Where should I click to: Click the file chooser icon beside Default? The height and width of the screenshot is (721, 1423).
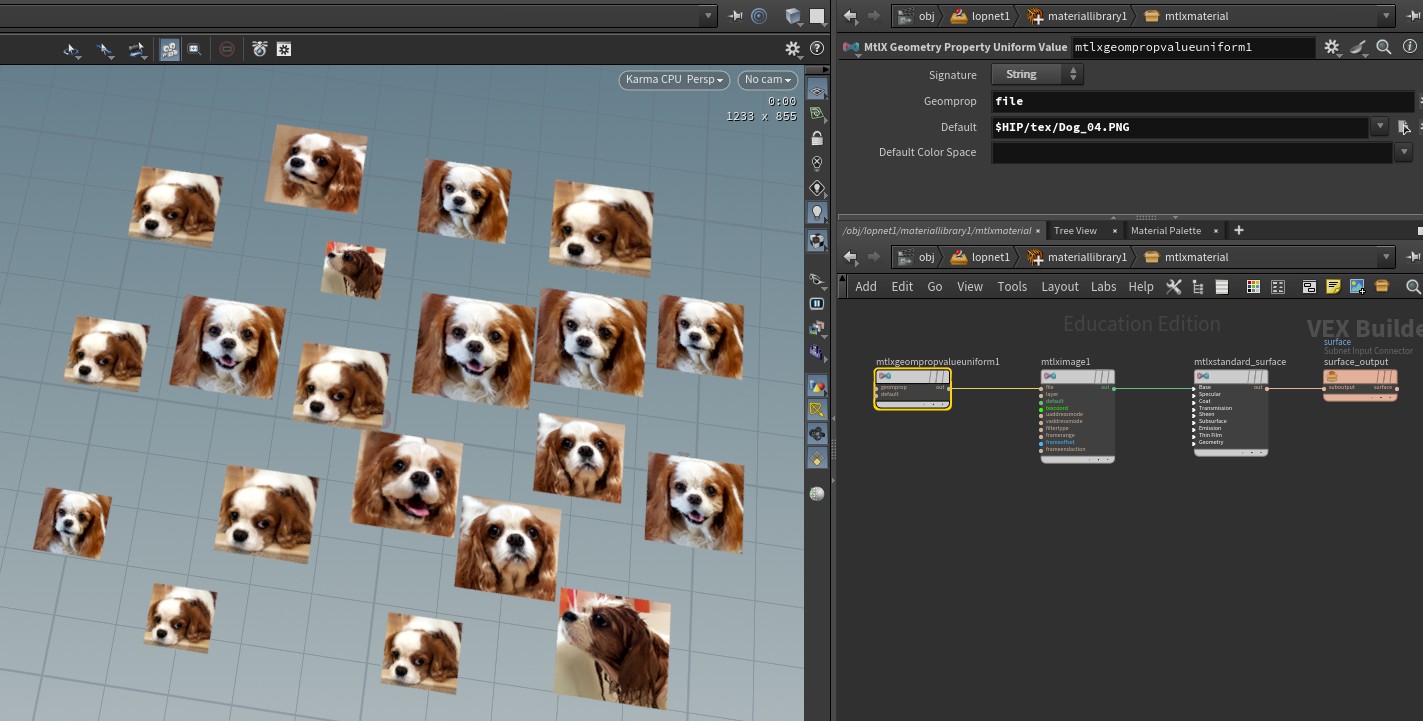[x=1404, y=127]
